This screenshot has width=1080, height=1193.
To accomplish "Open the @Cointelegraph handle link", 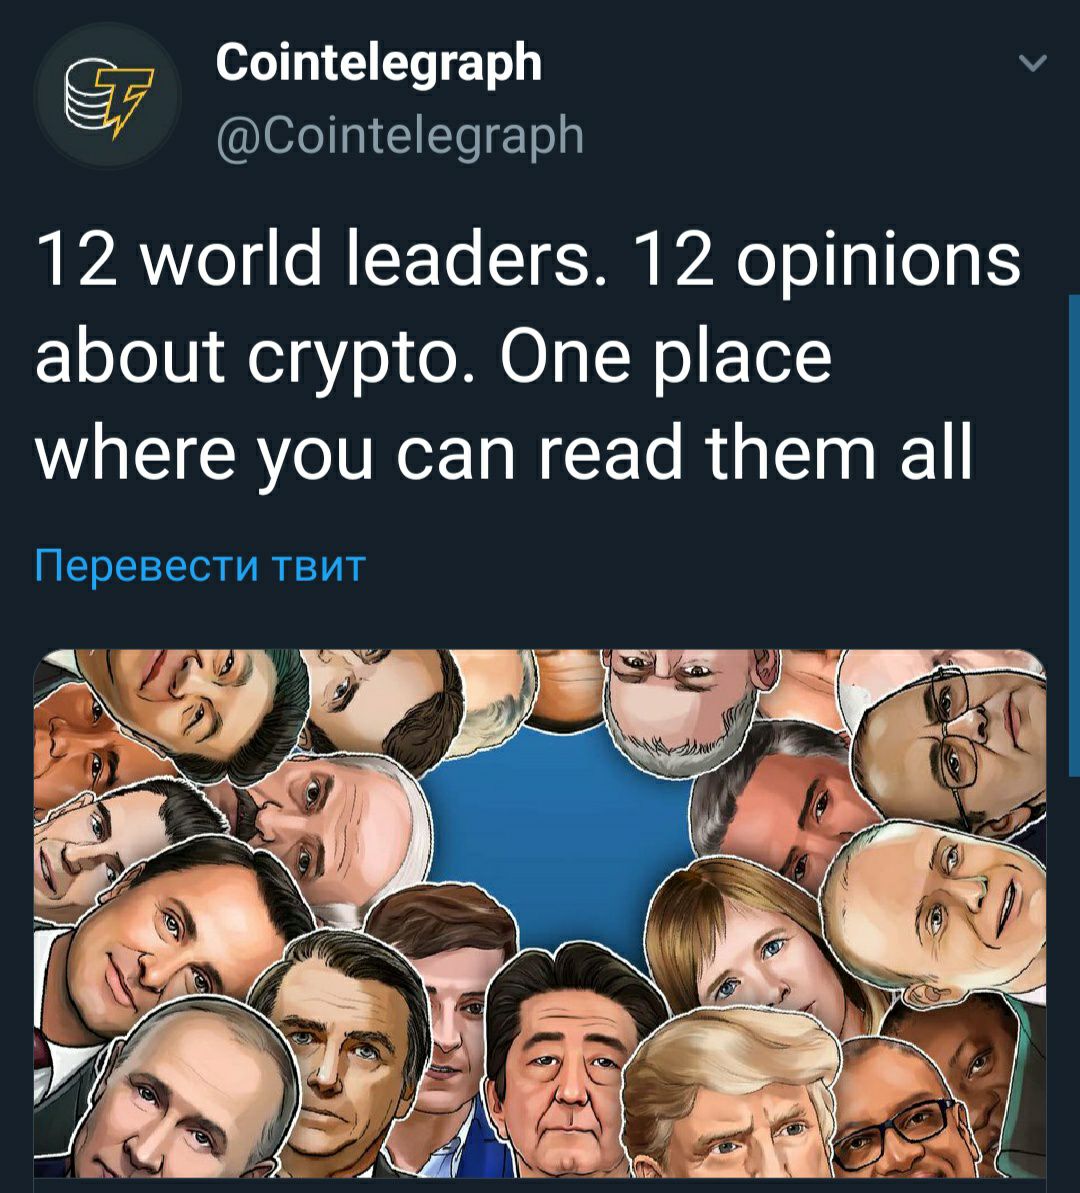I will coord(400,135).
